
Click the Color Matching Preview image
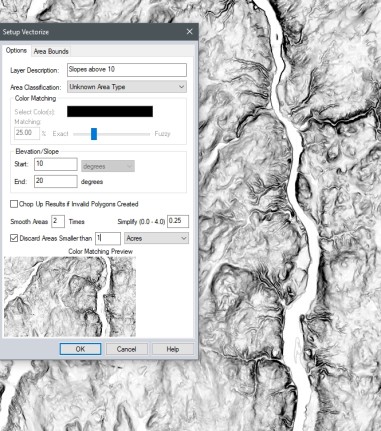[x=70, y=296]
